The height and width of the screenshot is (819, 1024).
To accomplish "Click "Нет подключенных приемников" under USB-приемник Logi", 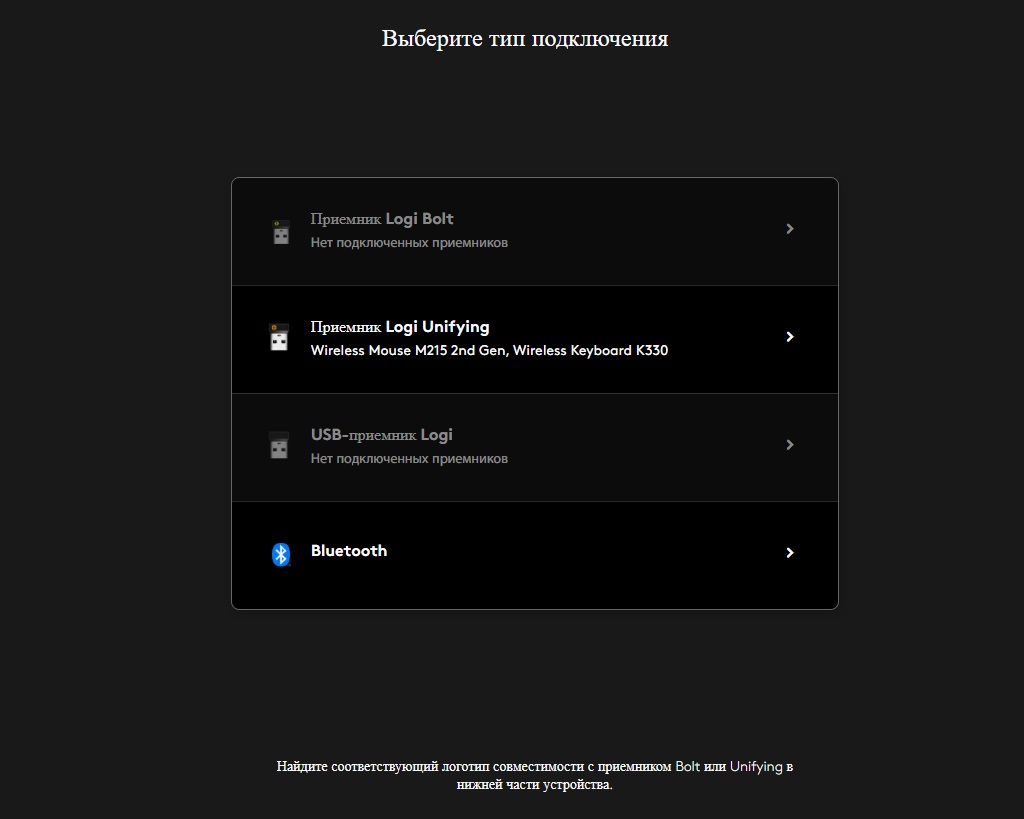I will tap(409, 459).
